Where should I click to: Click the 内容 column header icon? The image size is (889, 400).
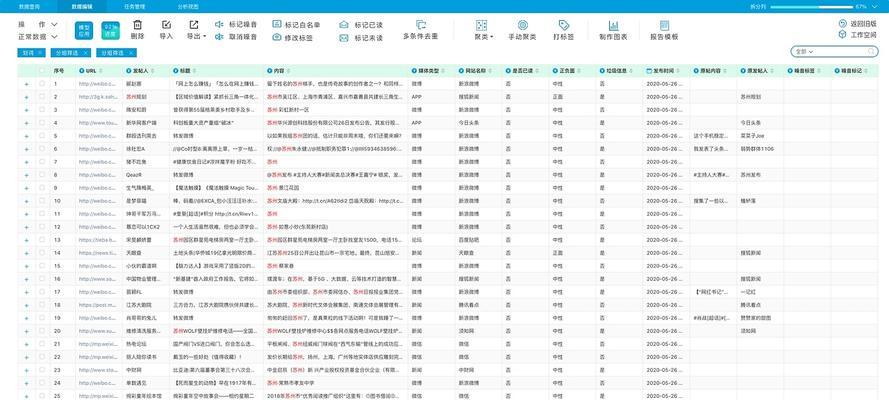[x=270, y=71]
